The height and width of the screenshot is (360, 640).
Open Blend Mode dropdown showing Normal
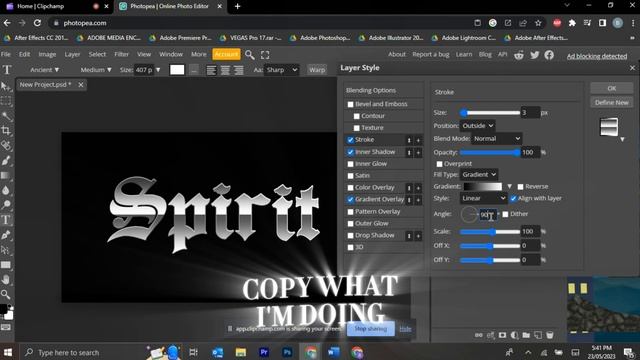(x=497, y=139)
